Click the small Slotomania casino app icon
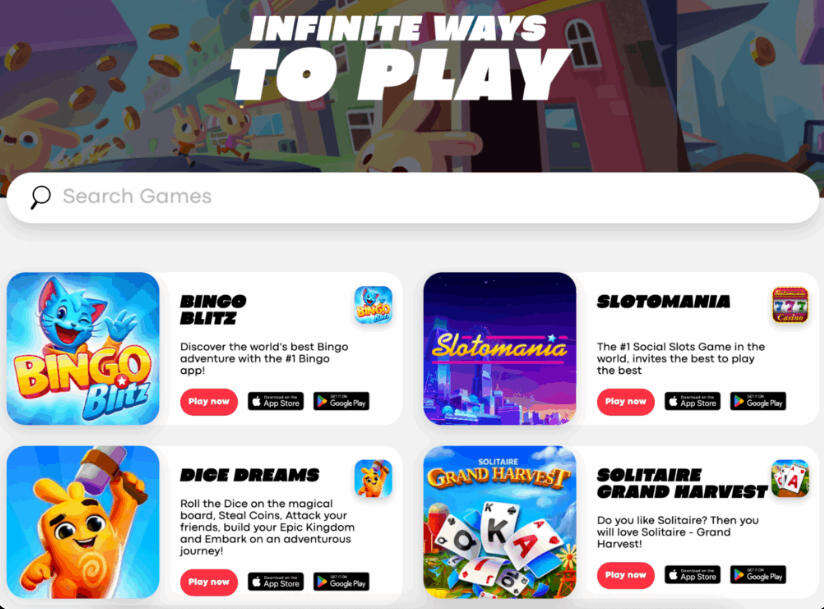 (790, 305)
